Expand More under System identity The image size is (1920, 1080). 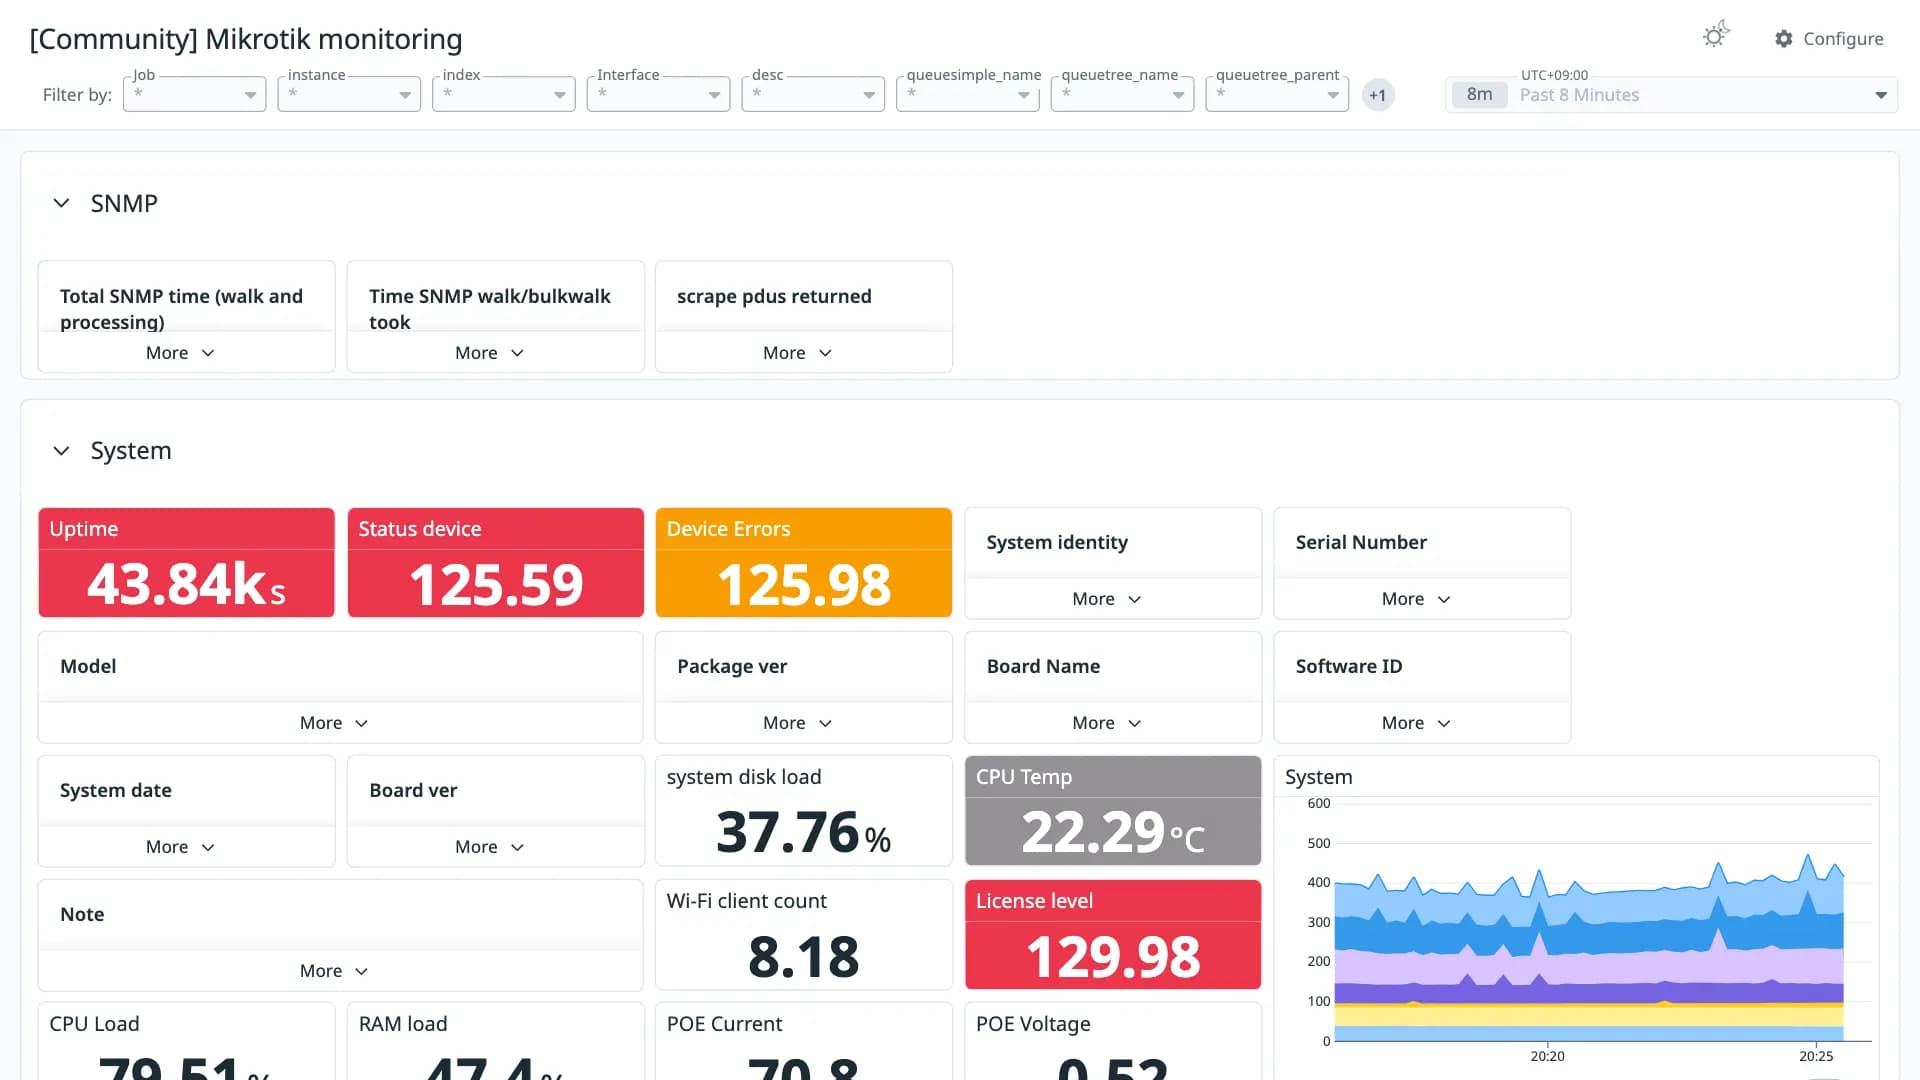1106,599
